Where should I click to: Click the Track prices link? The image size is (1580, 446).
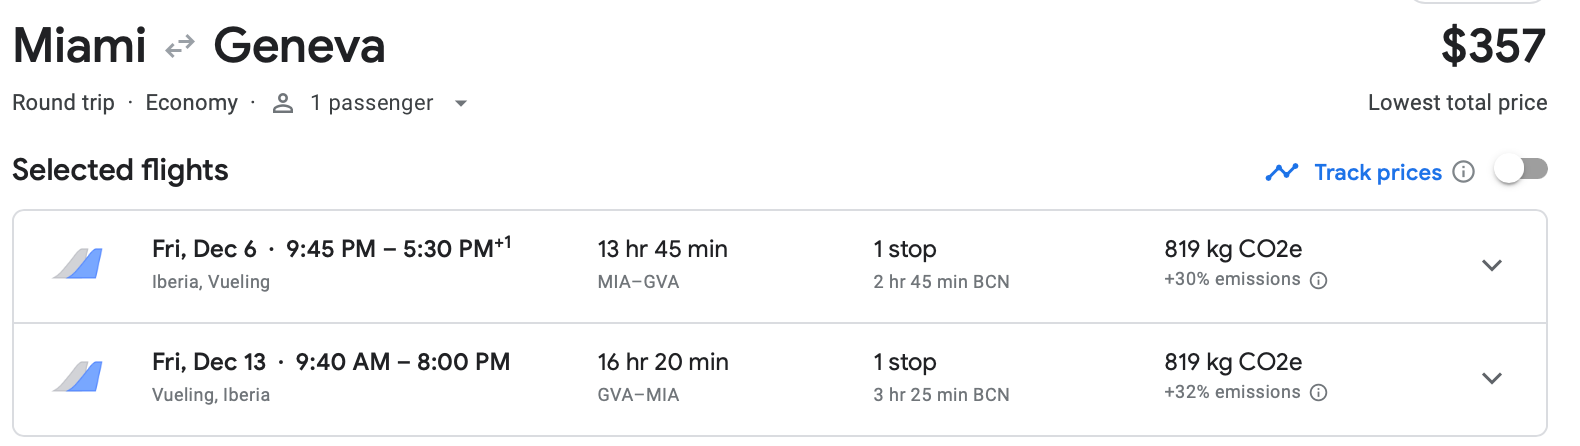1377,172
